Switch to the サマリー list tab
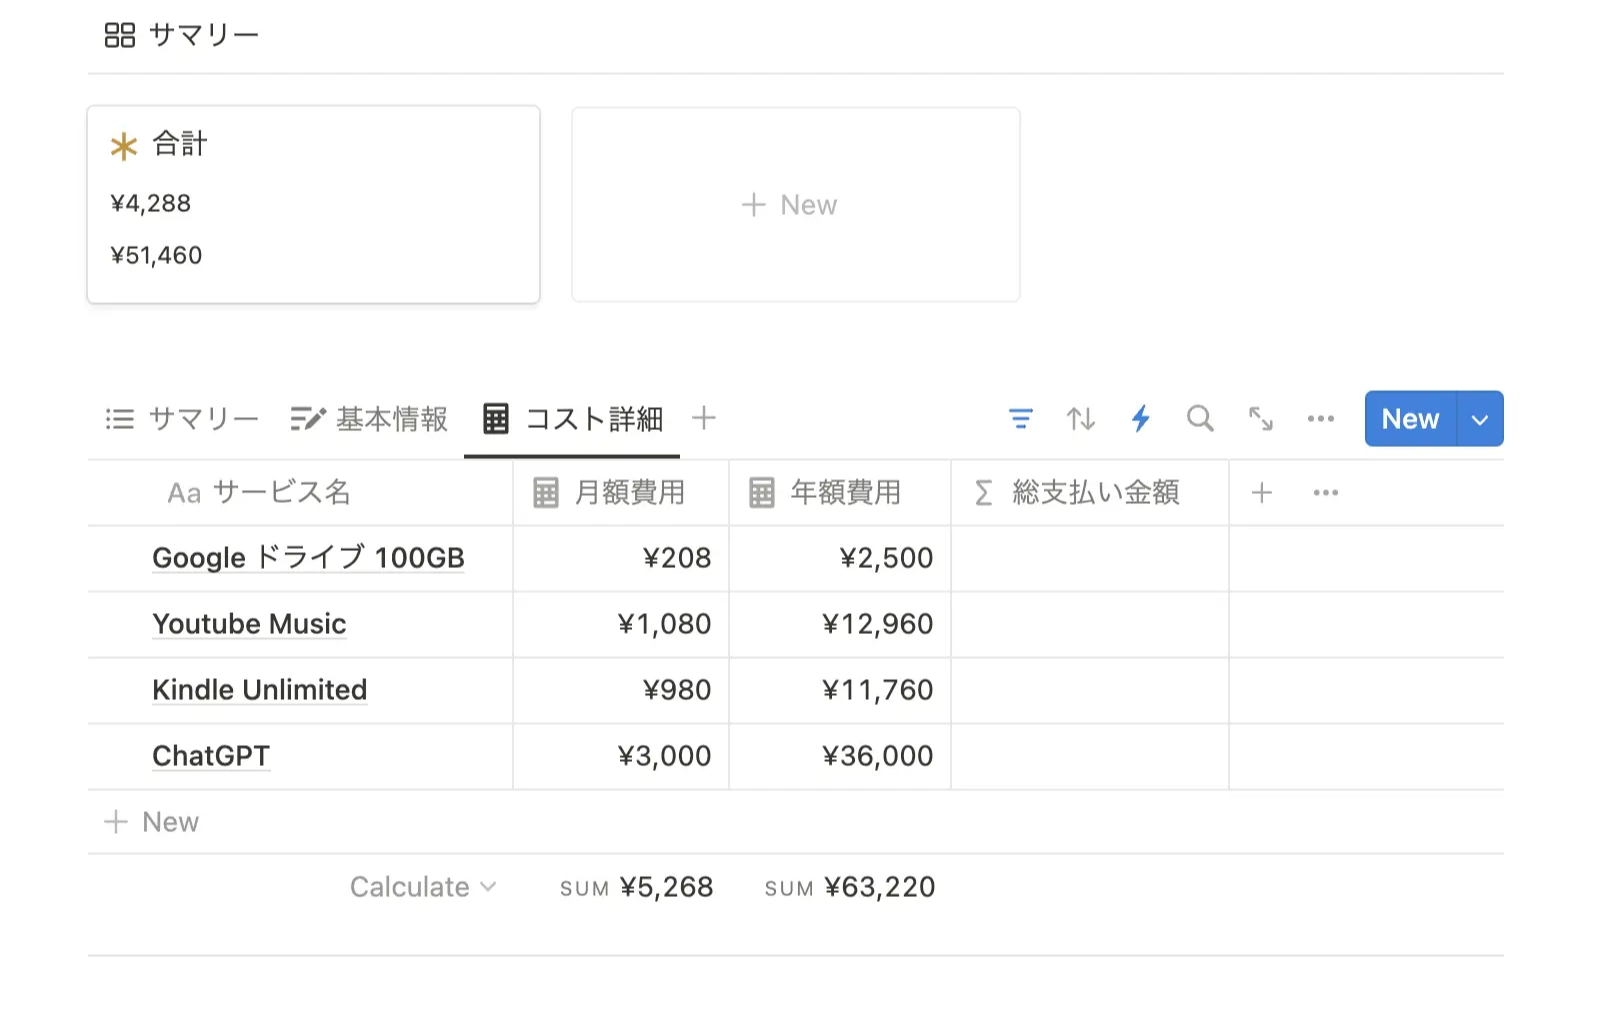 tap(182, 419)
